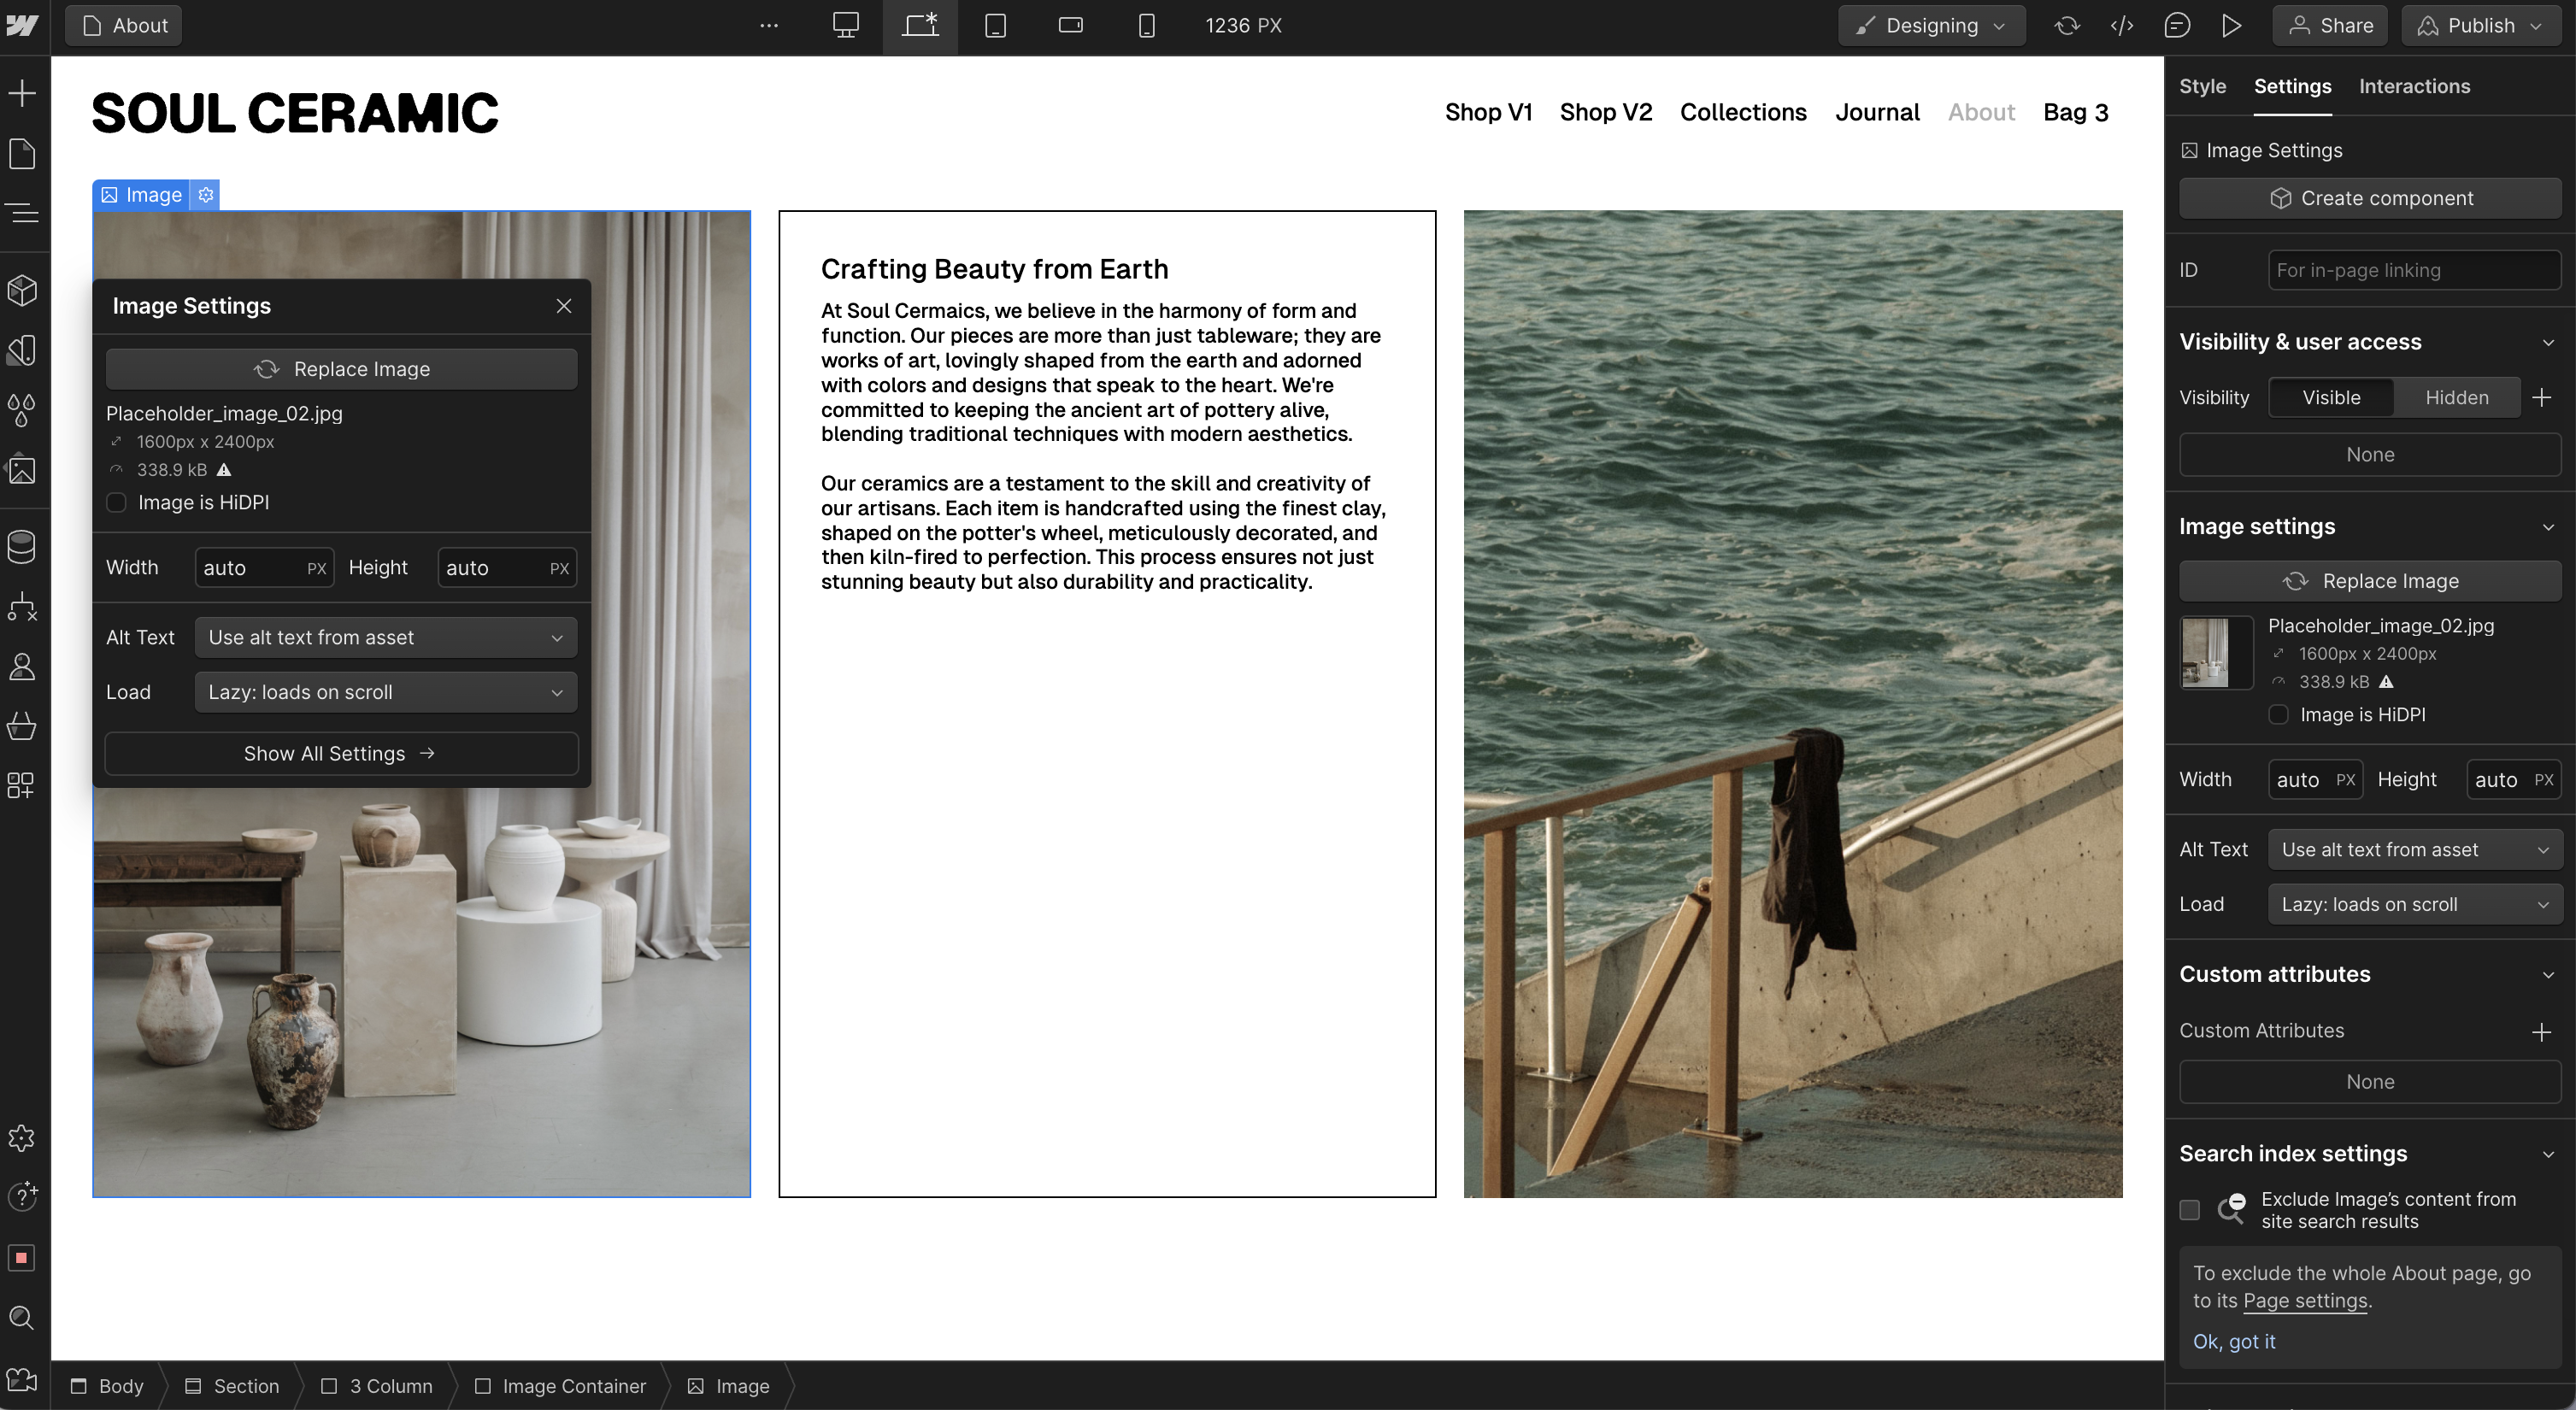Enable Image is HiDPI in floating panel
Viewport: 2576px width, 1410px height.
117,502
